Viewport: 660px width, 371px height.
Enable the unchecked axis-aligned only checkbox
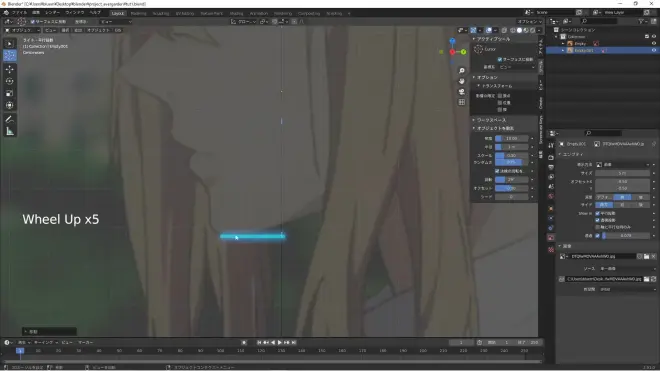(x=597, y=227)
